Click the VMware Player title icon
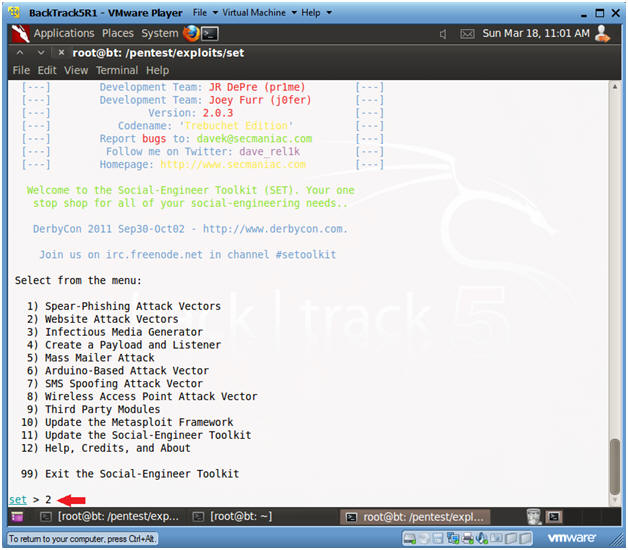Image resolution: width=628 pixels, height=550 pixels. [x=14, y=12]
